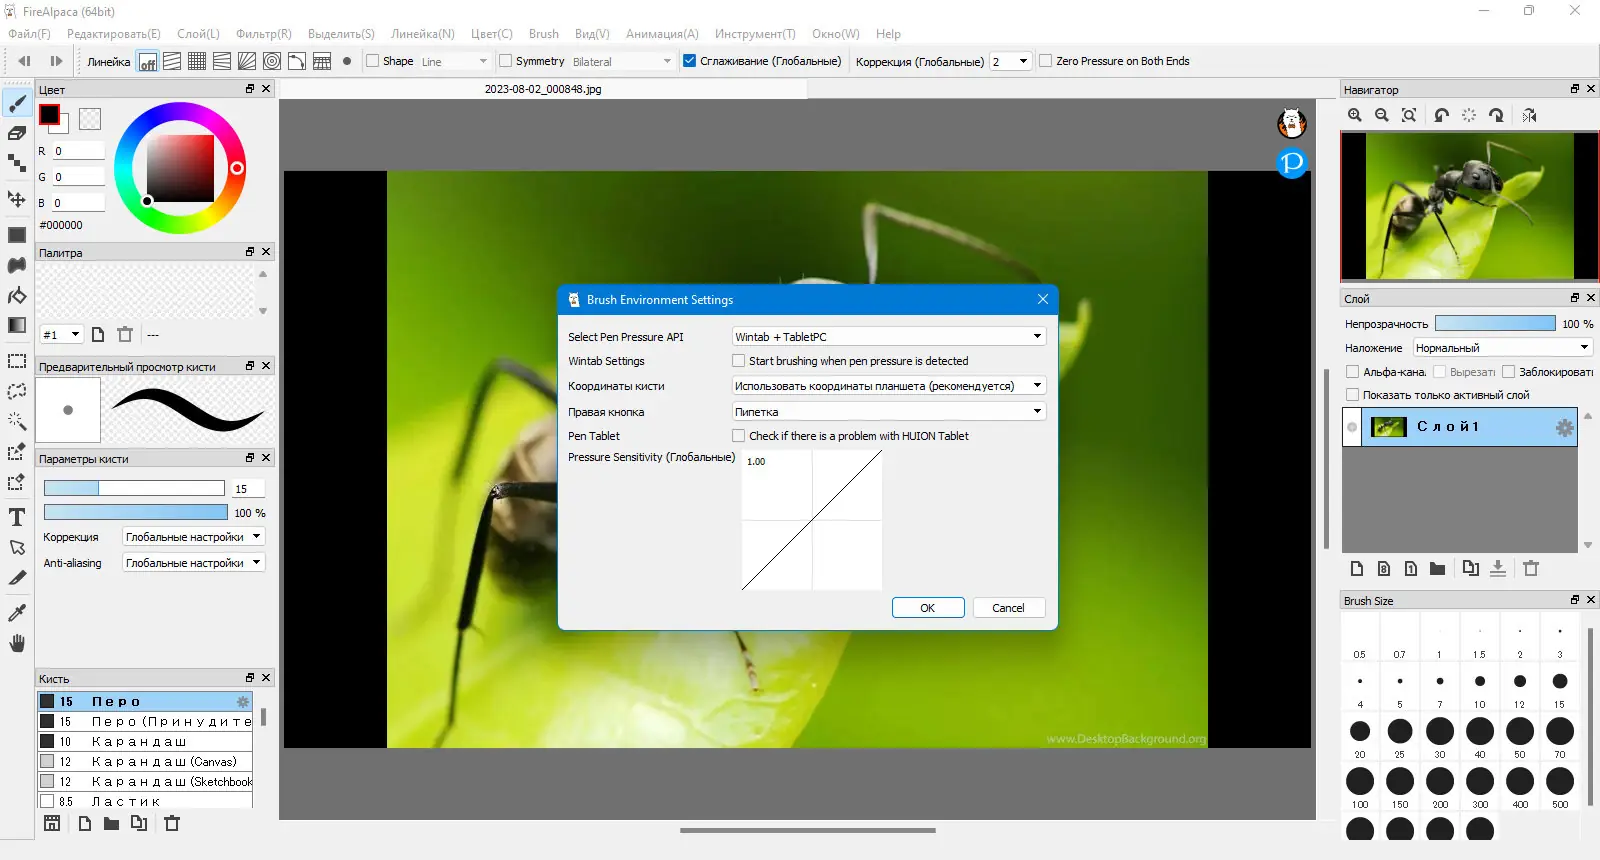Image resolution: width=1600 pixels, height=860 pixels.
Task: Open settings gear for Слой 1
Action: pyautogui.click(x=1564, y=428)
